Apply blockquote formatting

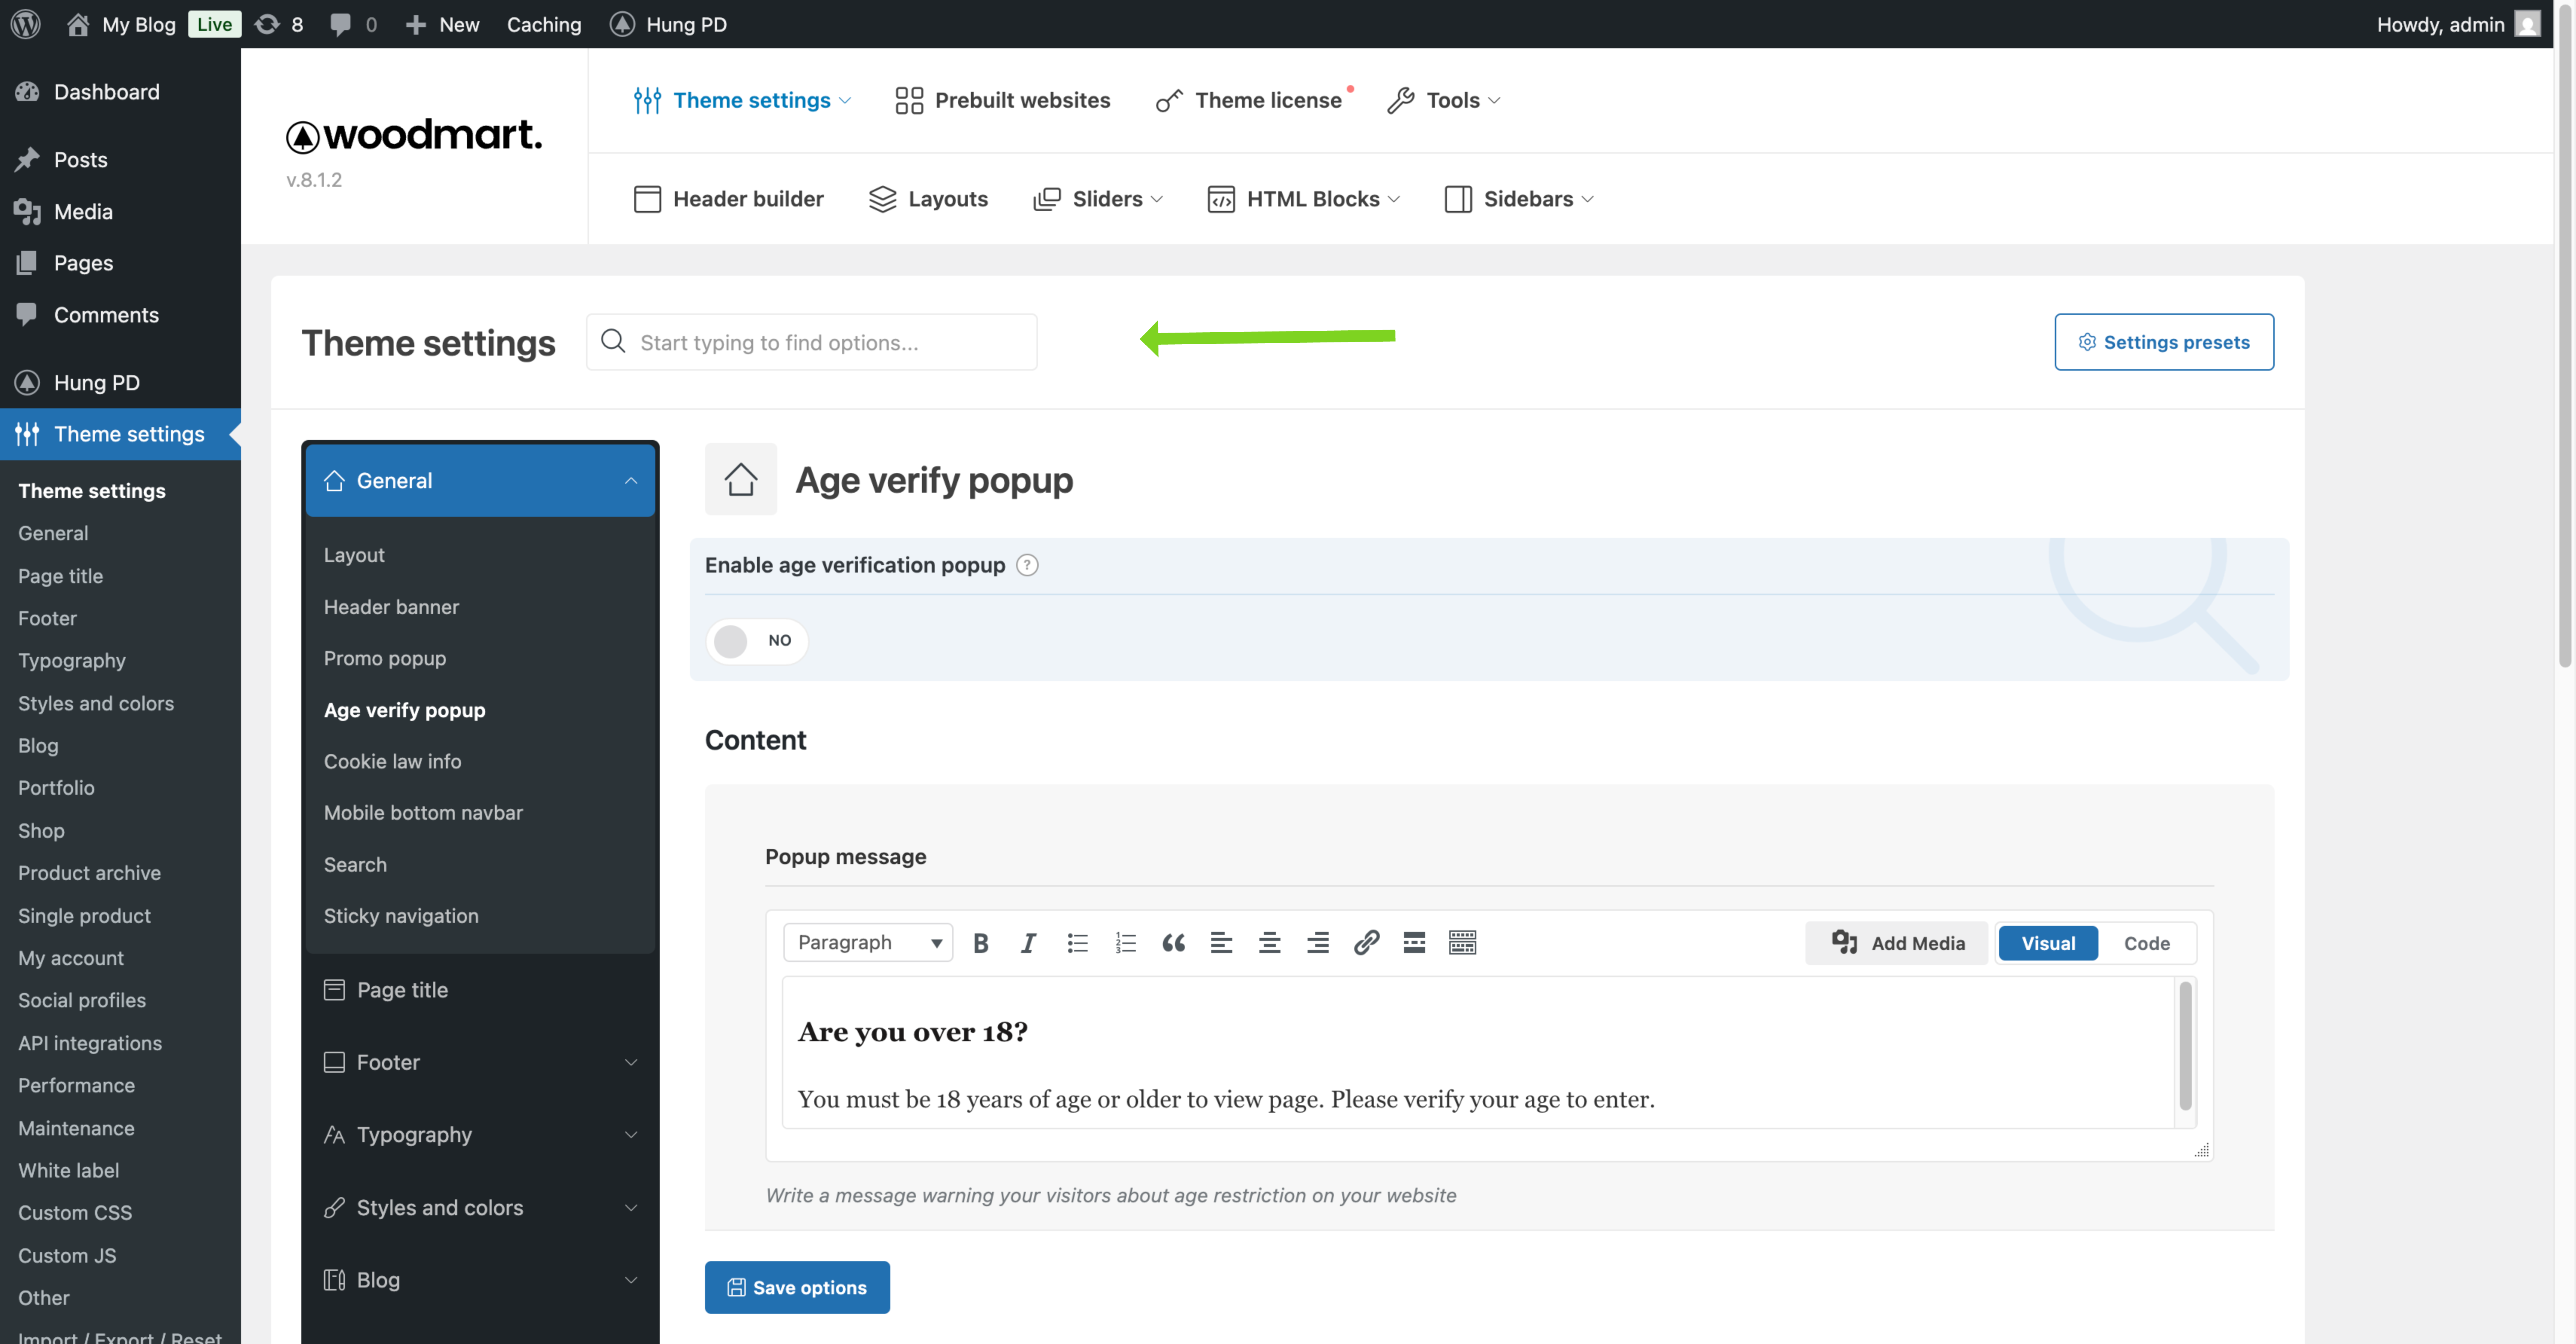pyautogui.click(x=1173, y=942)
